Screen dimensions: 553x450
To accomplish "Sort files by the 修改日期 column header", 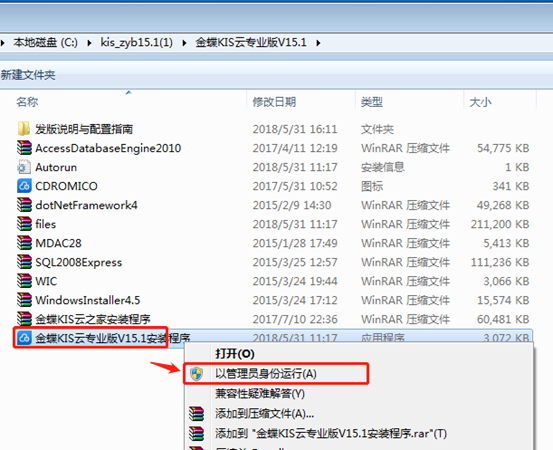I will [x=274, y=102].
